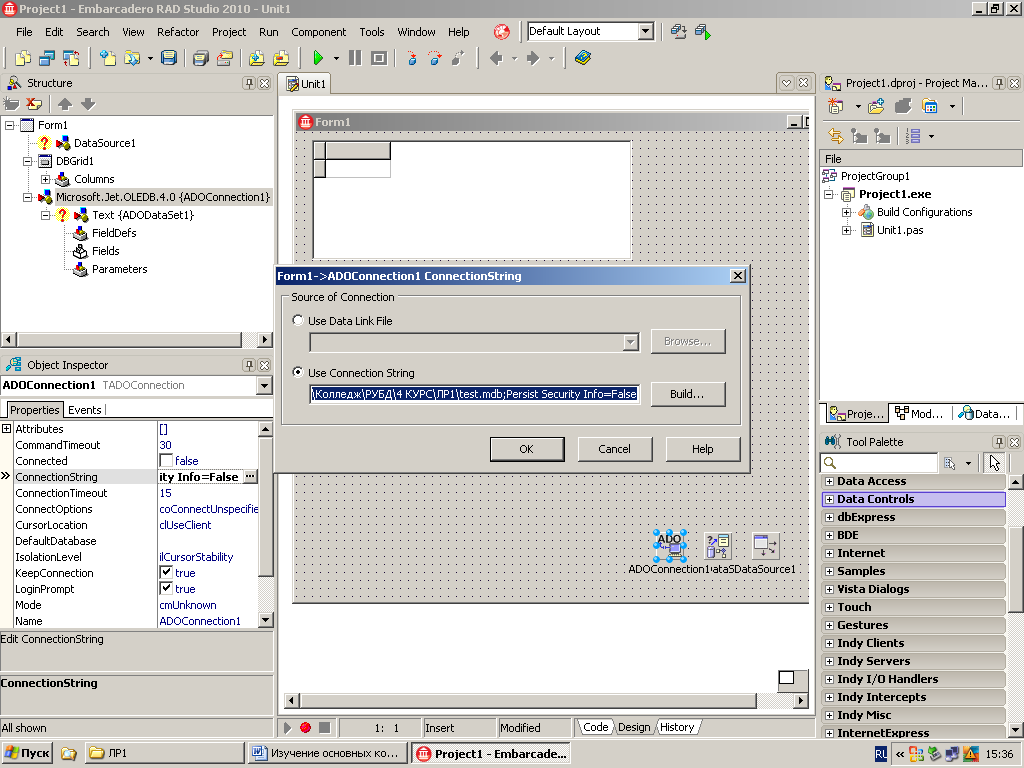
Task: Pin the Structure pane with pushpin
Action: tap(249, 83)
